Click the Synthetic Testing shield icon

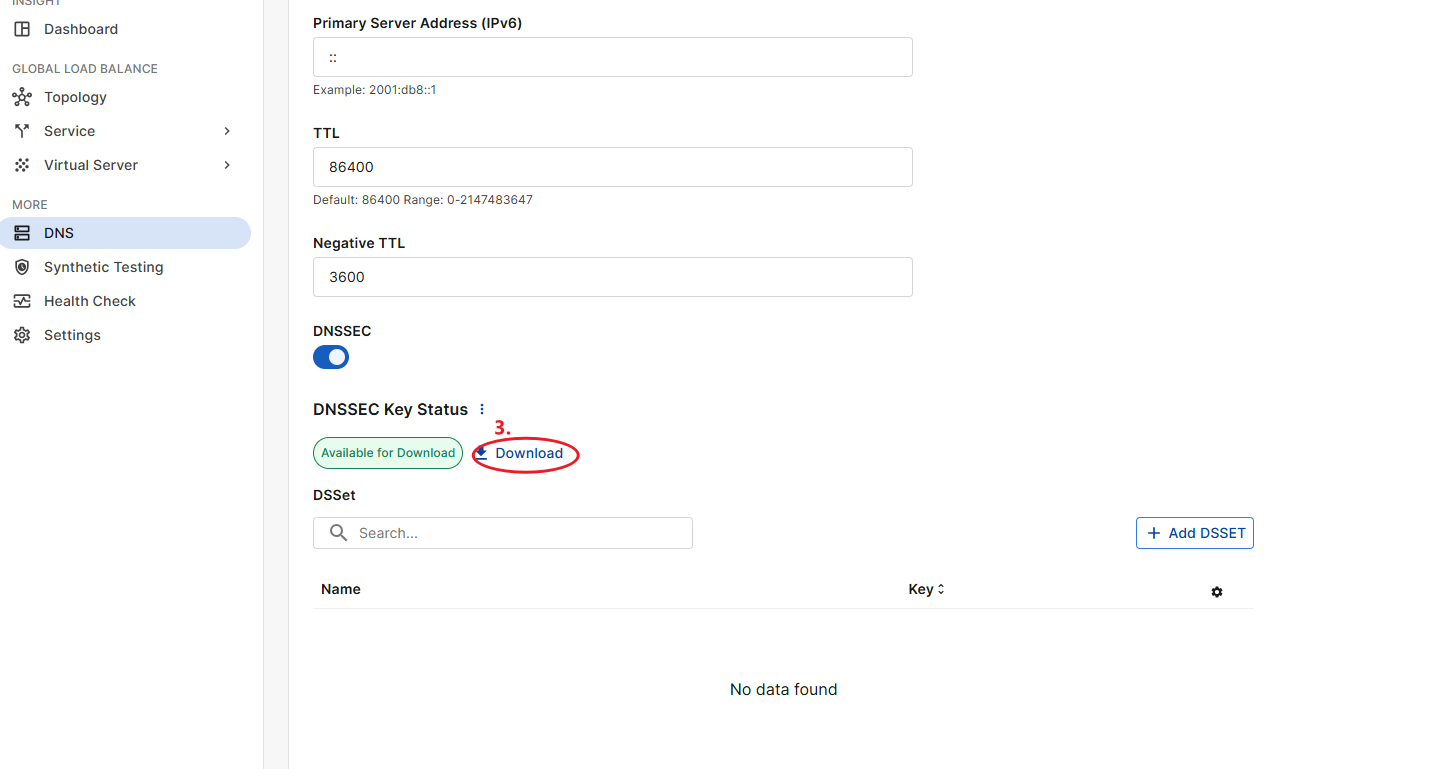(22, 267)
